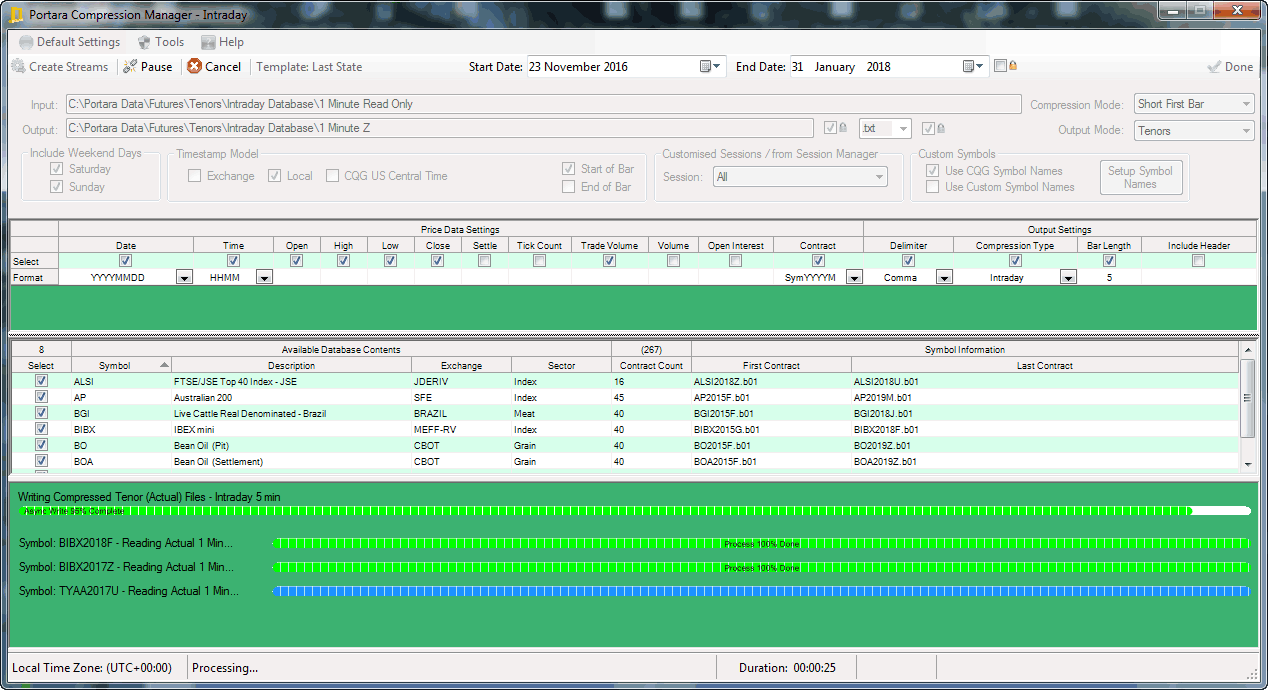Click the blue TYAA2017U progress bar
The width and height of the screenshot is (1268, 690).
(761, 592)
